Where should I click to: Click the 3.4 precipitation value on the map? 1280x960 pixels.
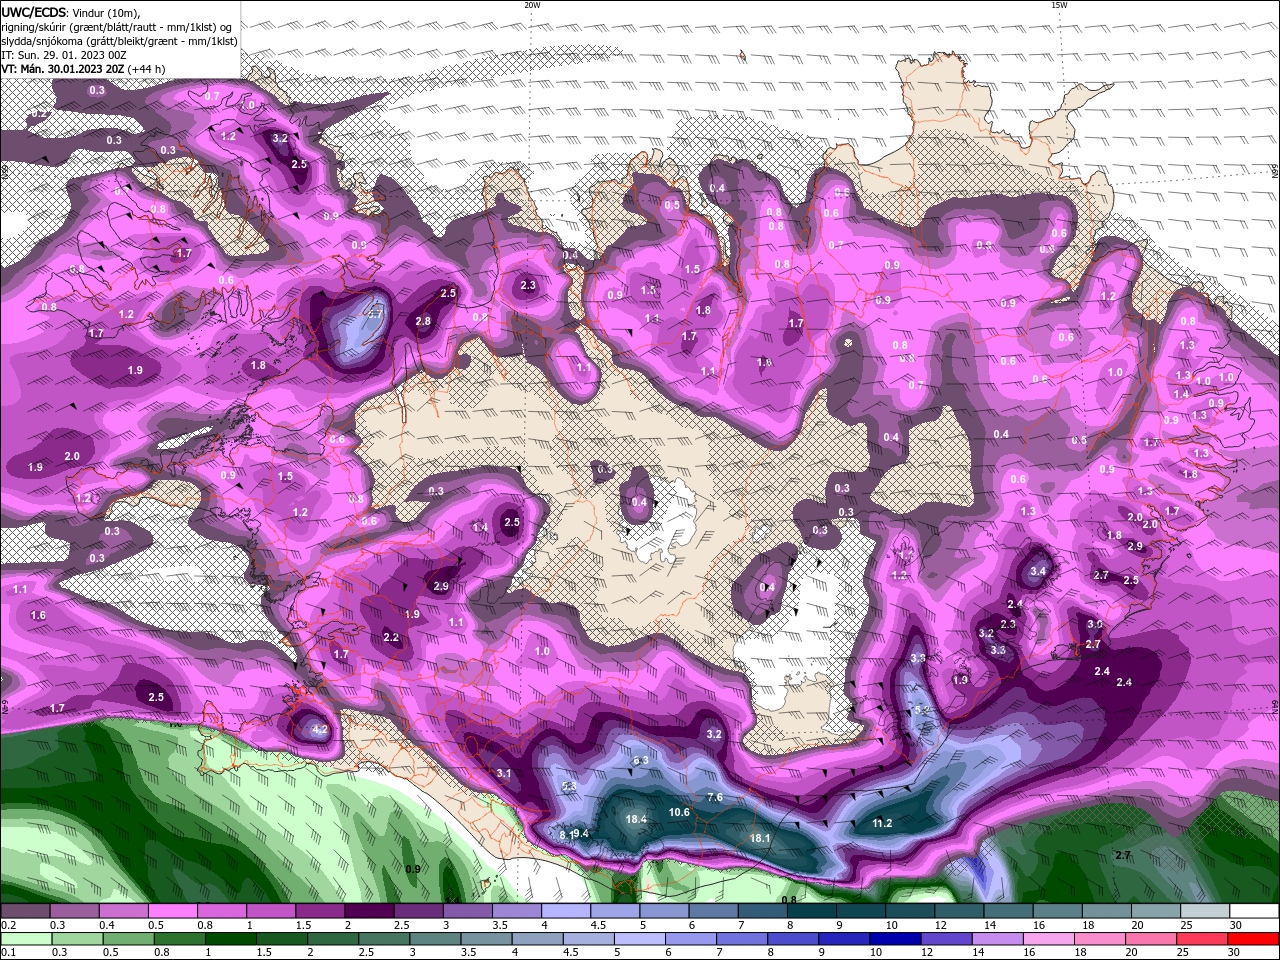coord(1038,572)
